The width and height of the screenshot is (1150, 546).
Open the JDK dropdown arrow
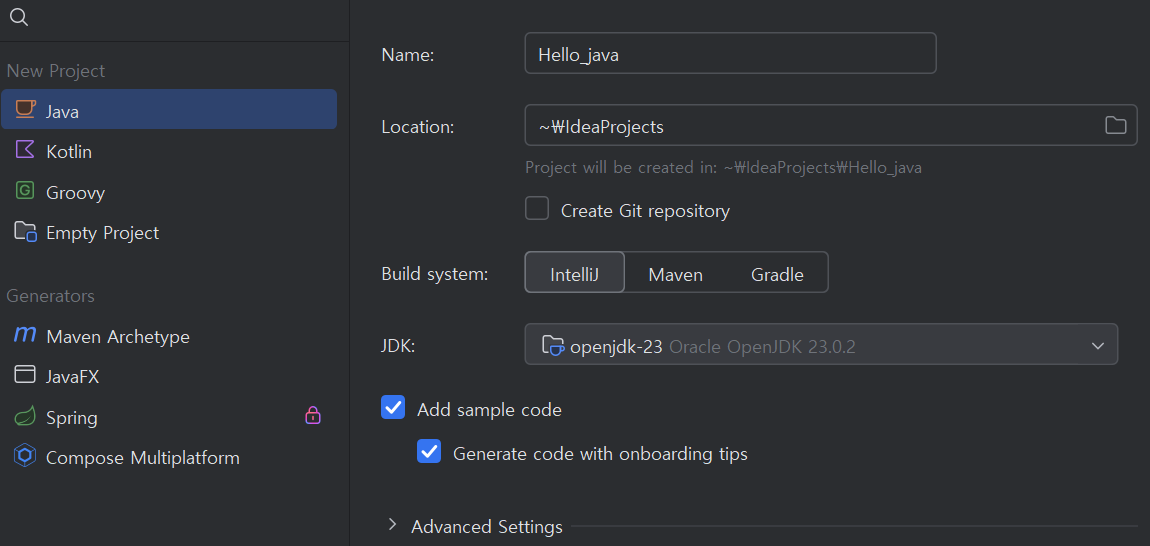pos(1098,346)
